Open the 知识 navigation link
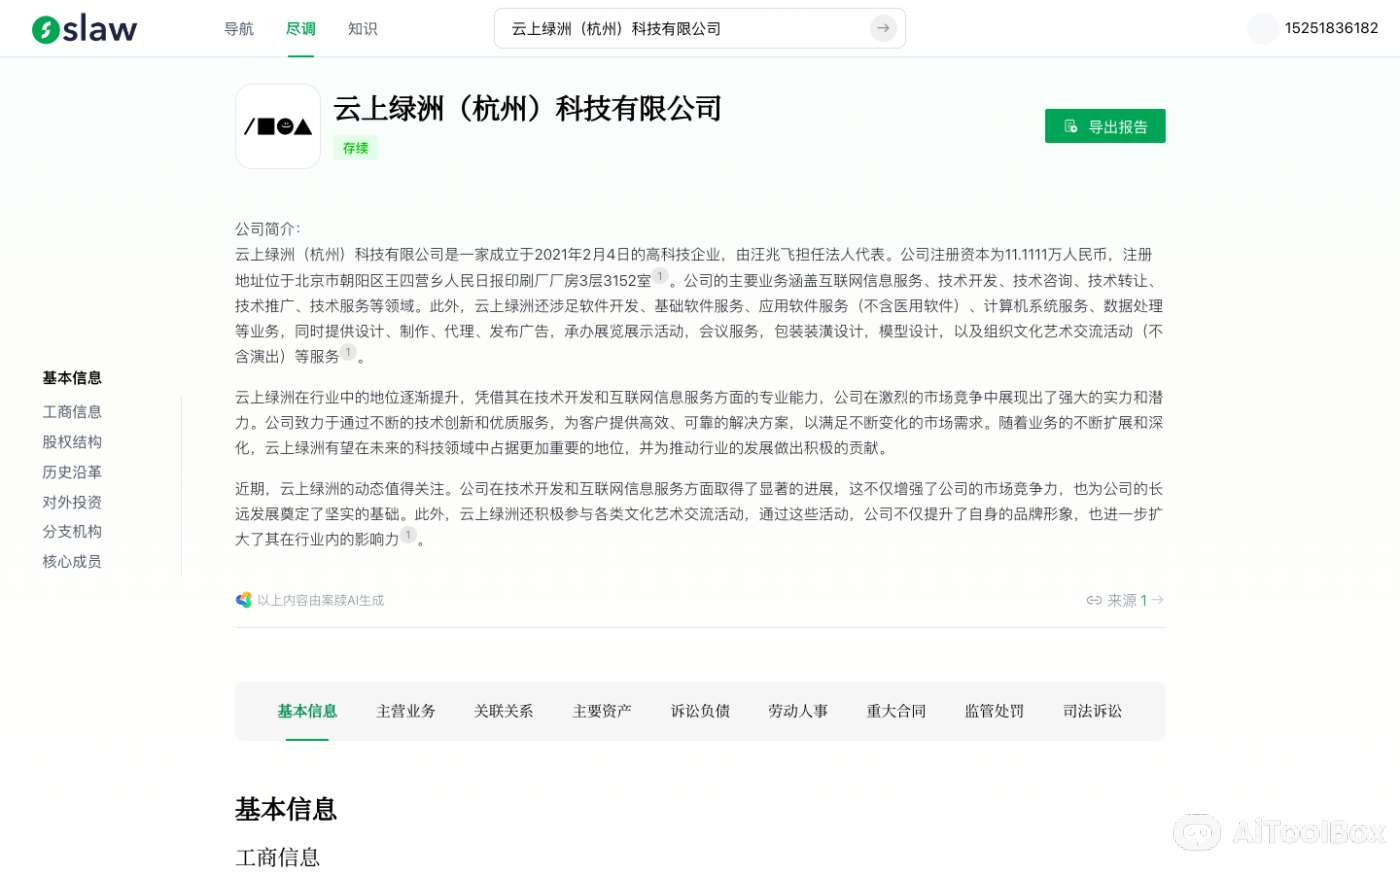The image size is (1400, 875). [x=362, y=28]
